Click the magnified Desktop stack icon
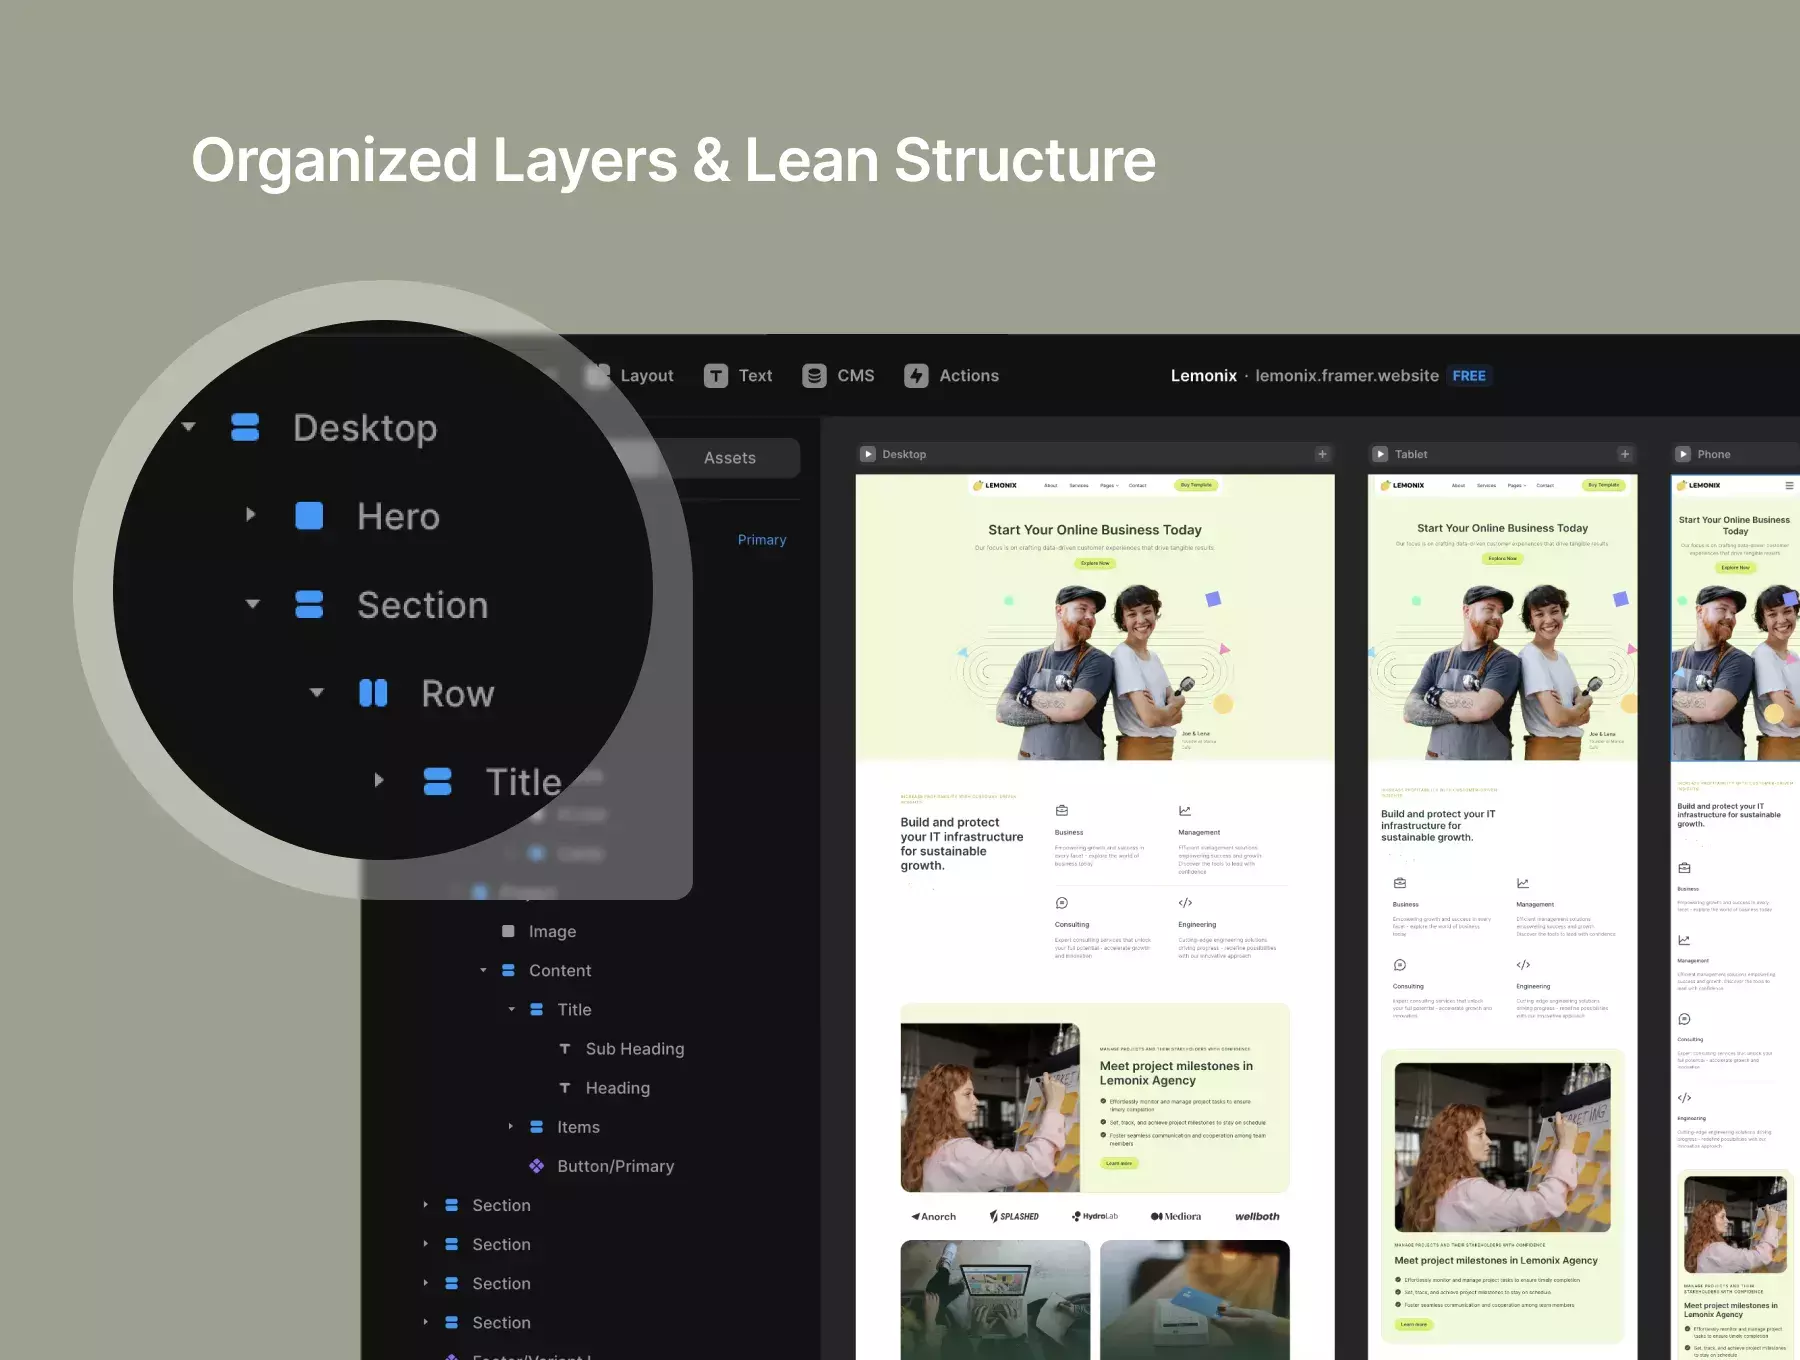1800x1360 pixels. [245, 427]
